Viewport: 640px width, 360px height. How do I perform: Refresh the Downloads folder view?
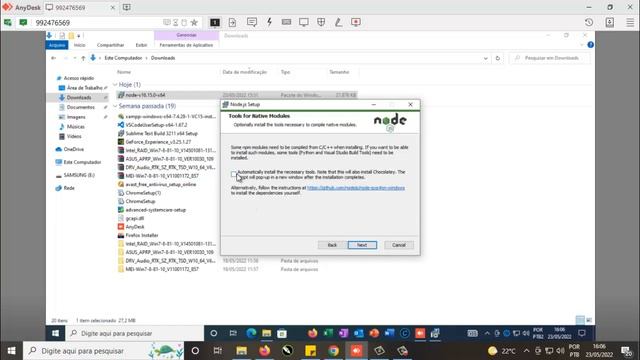click(498, 58)
